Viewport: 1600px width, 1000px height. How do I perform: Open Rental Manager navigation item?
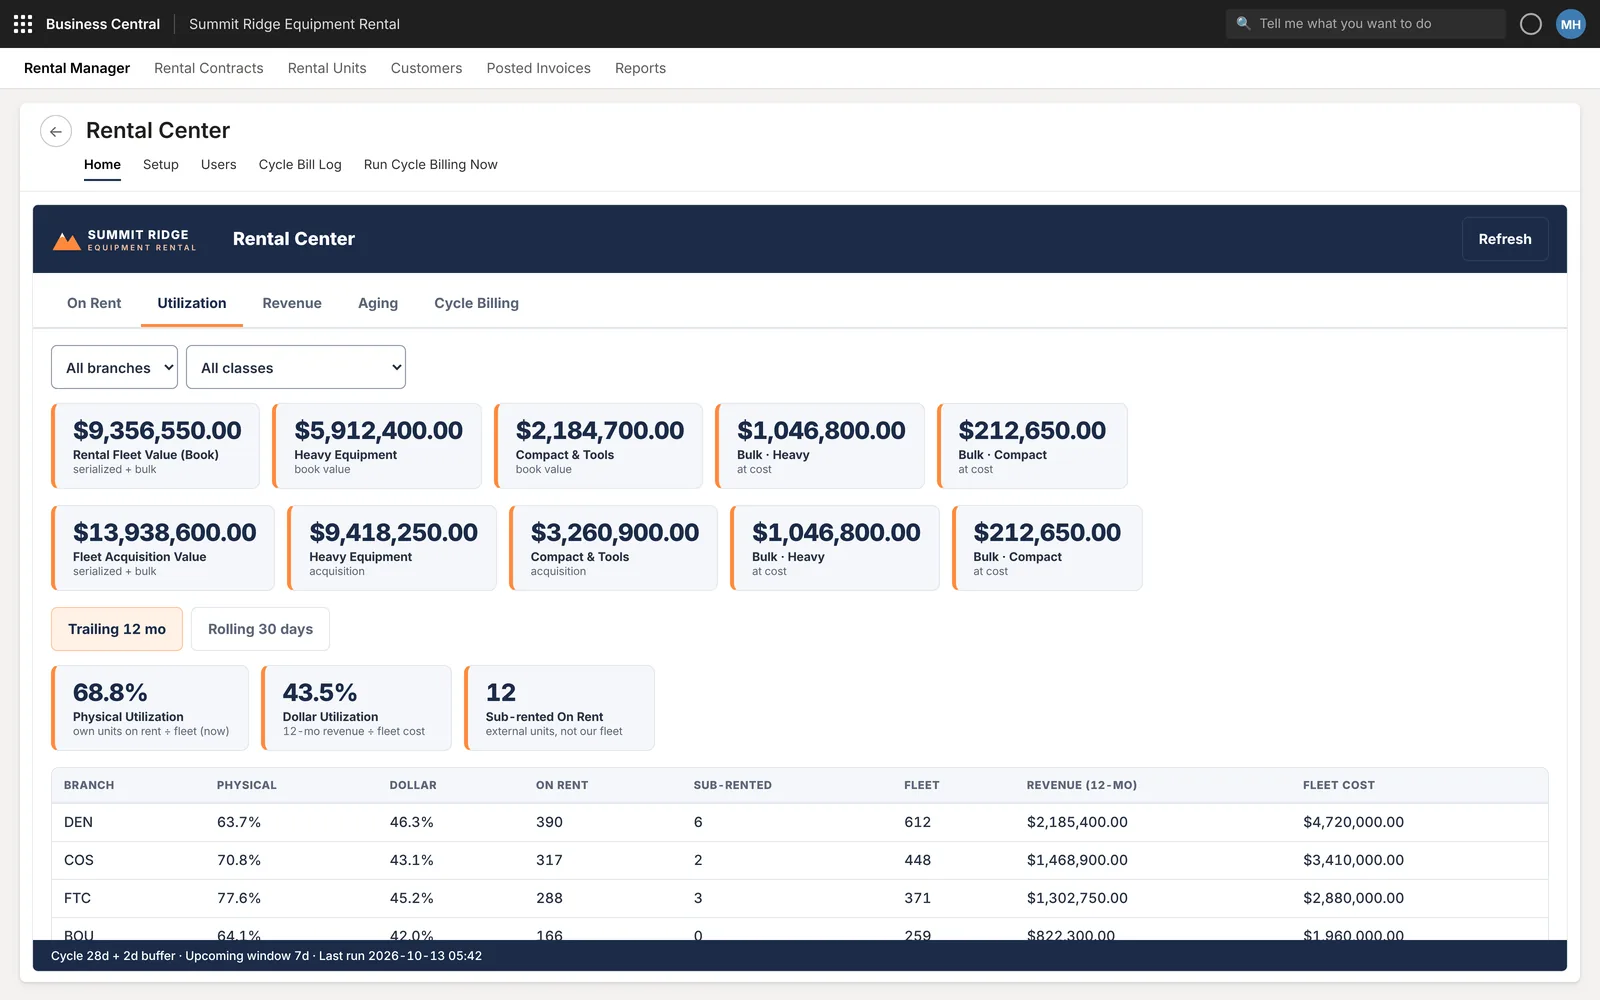click(77, 68)
